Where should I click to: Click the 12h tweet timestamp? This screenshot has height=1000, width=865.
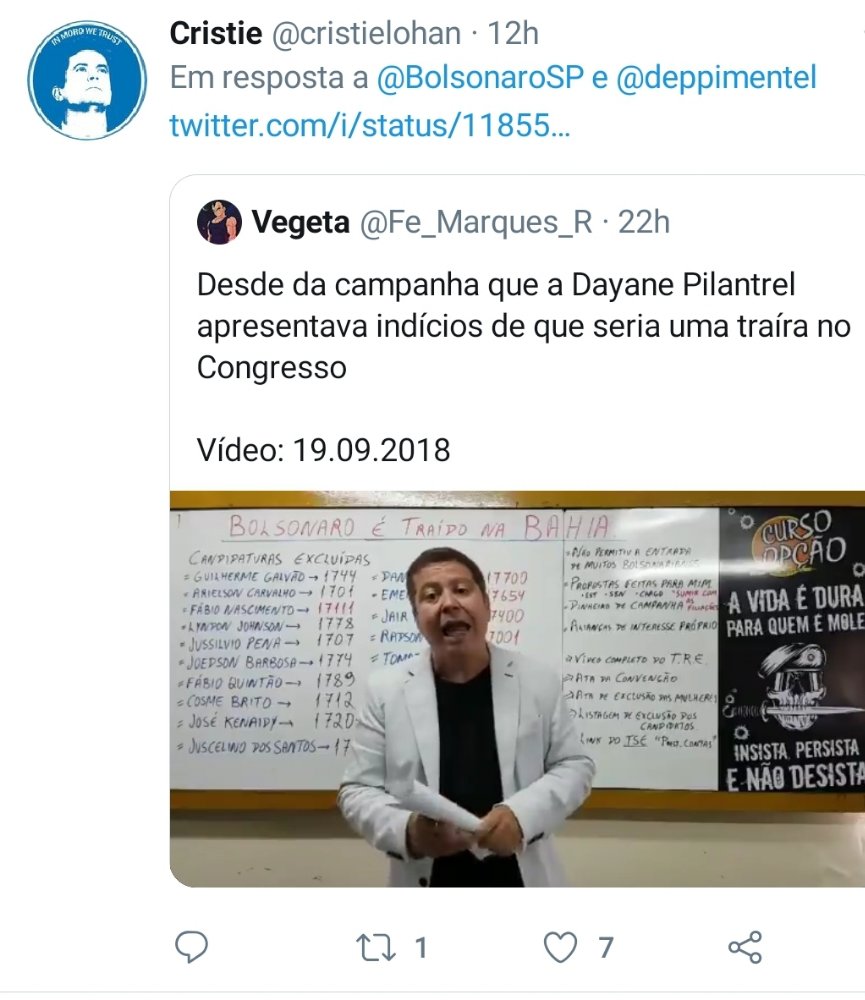514,33
